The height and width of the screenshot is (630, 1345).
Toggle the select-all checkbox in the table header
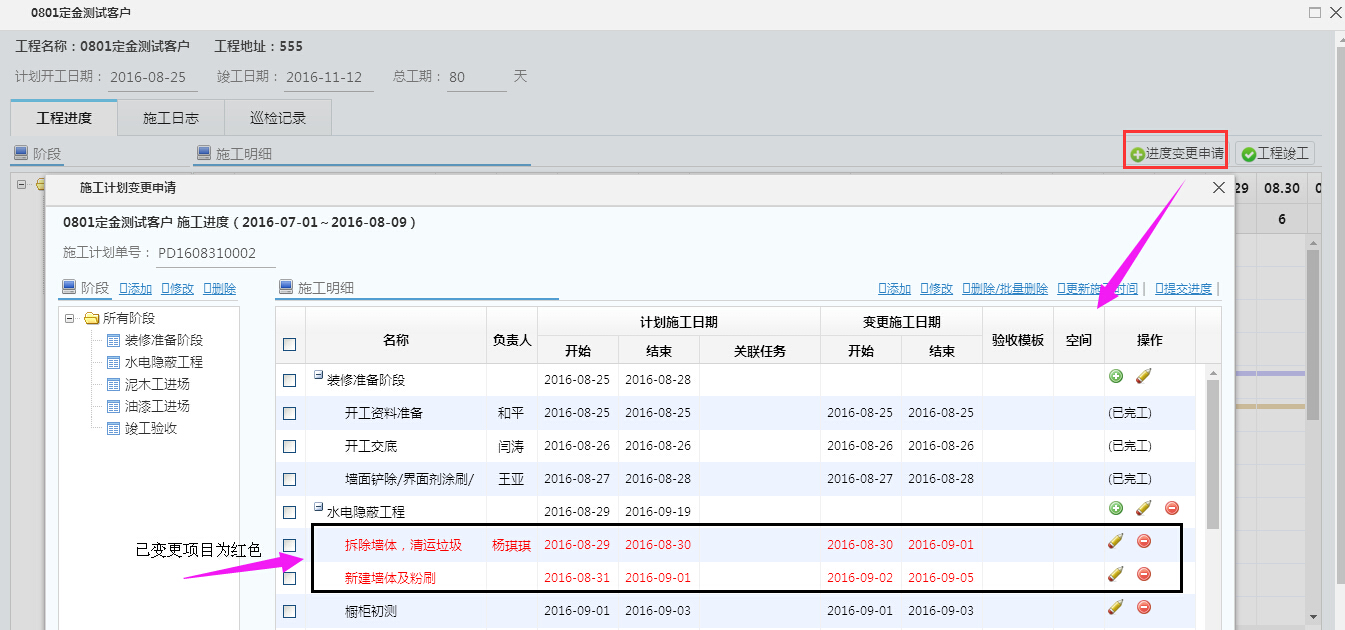[289, 343]
